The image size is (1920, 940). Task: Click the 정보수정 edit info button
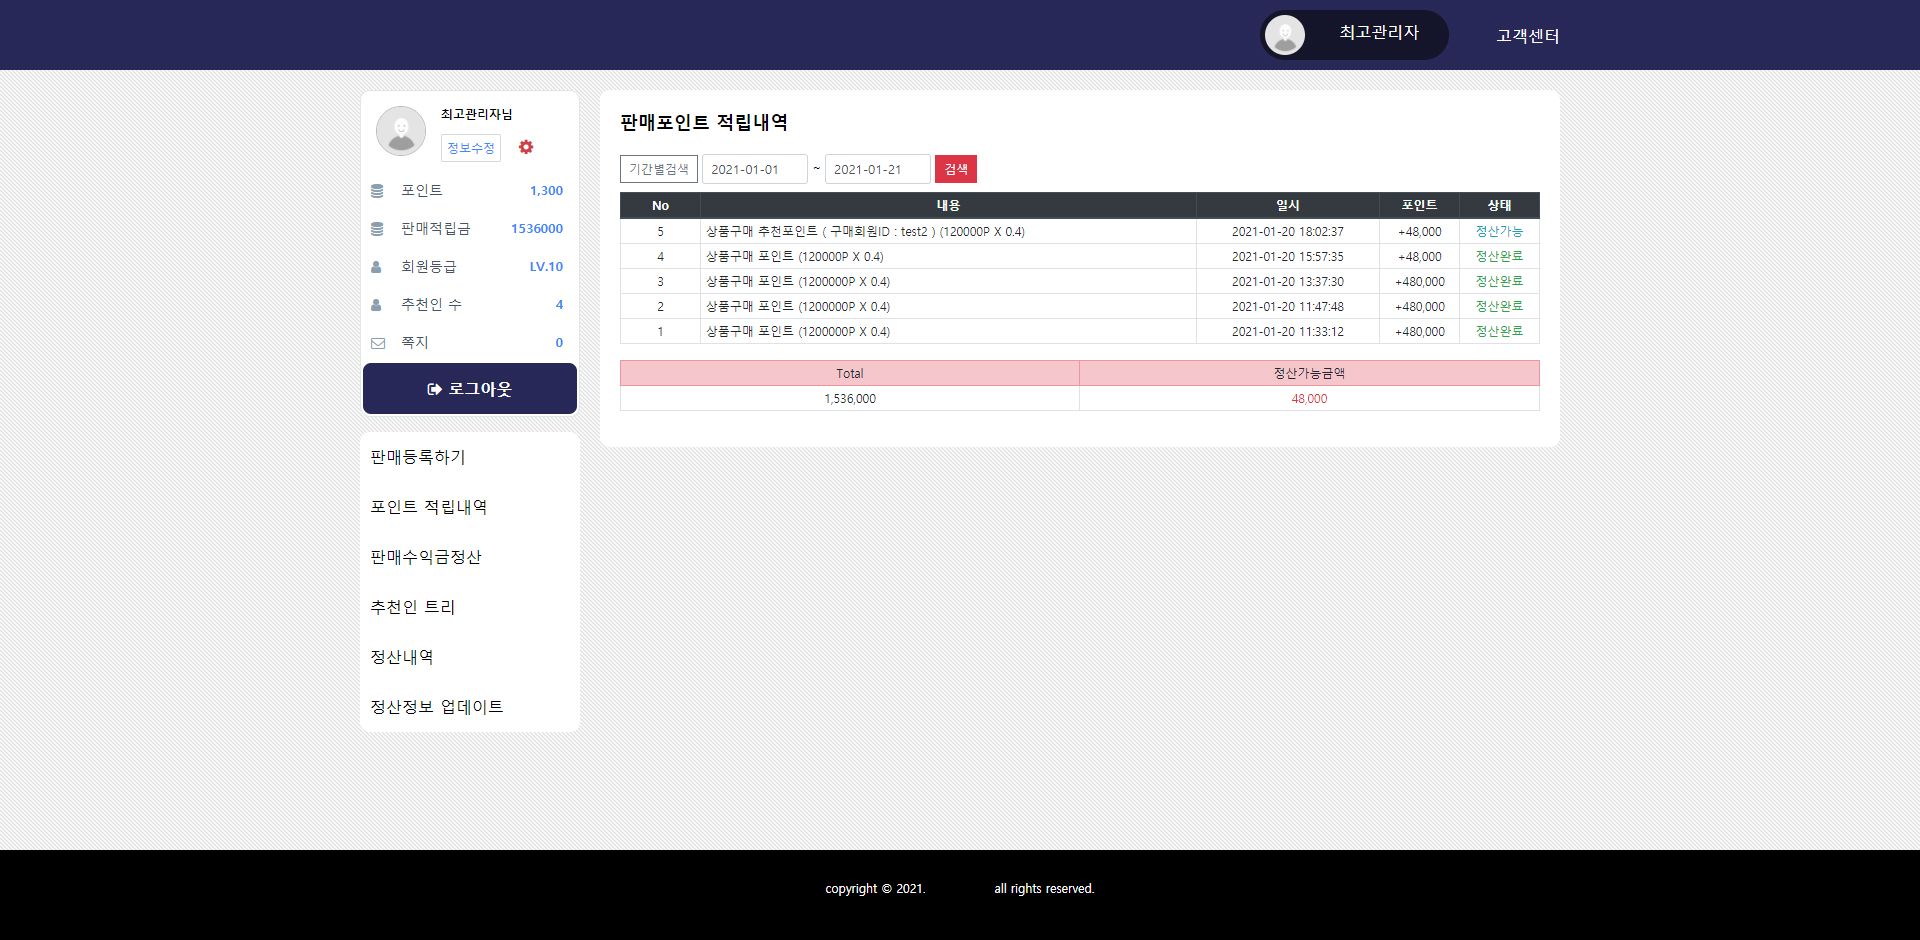pyautogui.click(x=471, y=148)
